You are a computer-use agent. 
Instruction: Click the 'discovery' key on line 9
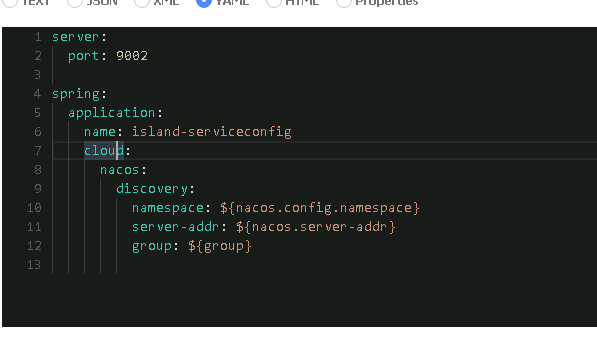coord(152,189)
